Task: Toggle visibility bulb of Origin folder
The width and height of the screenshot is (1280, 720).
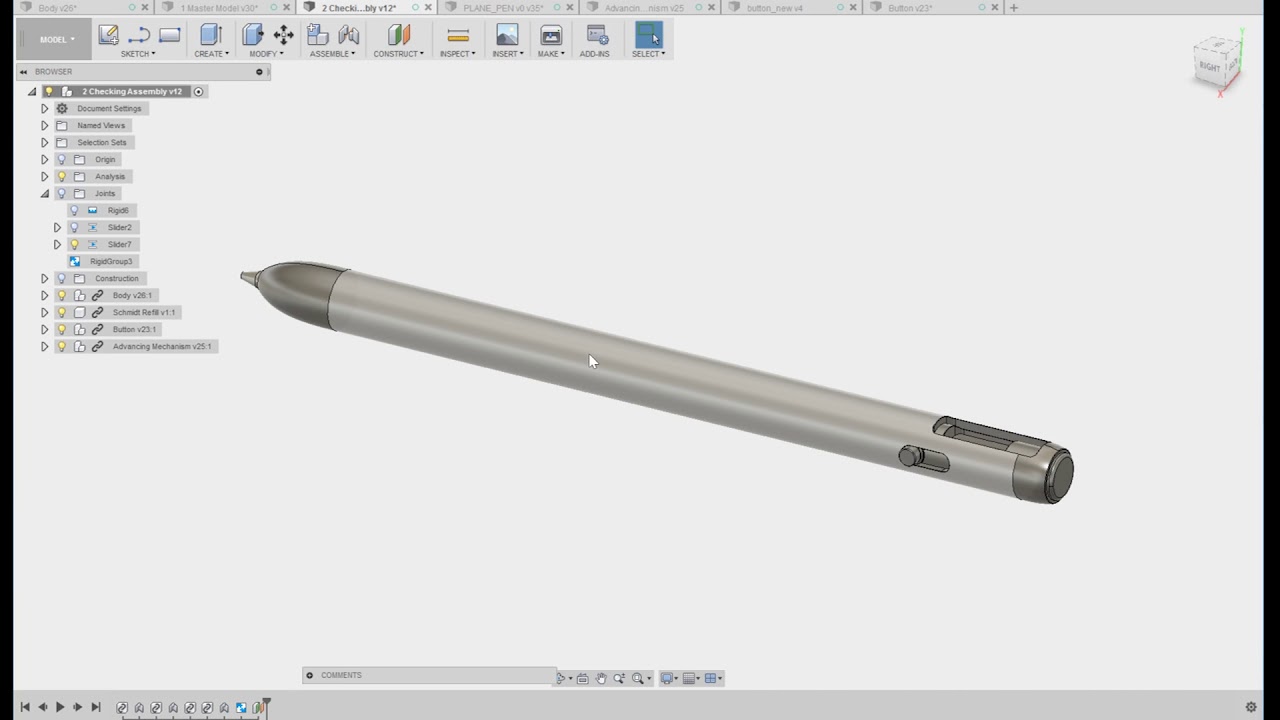Action: coord(61,159)
